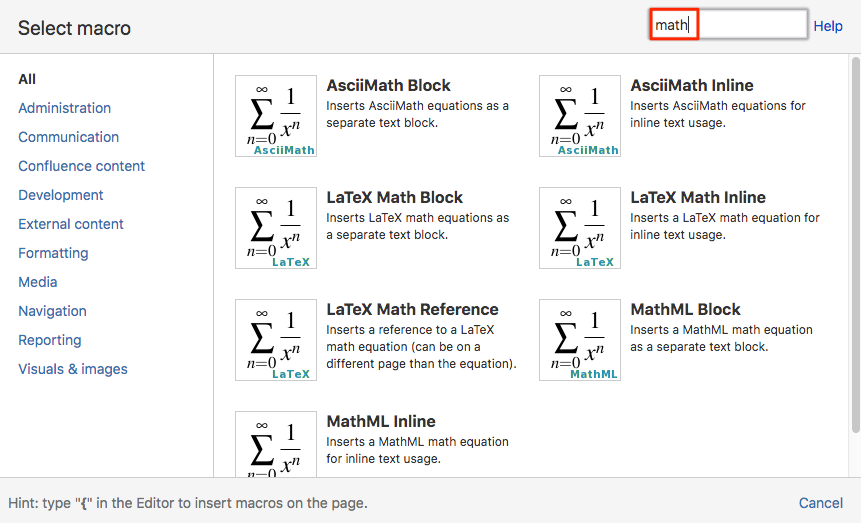Select the Reporting category
Viewport: 861px width, 523px height.
click(49, 340)
